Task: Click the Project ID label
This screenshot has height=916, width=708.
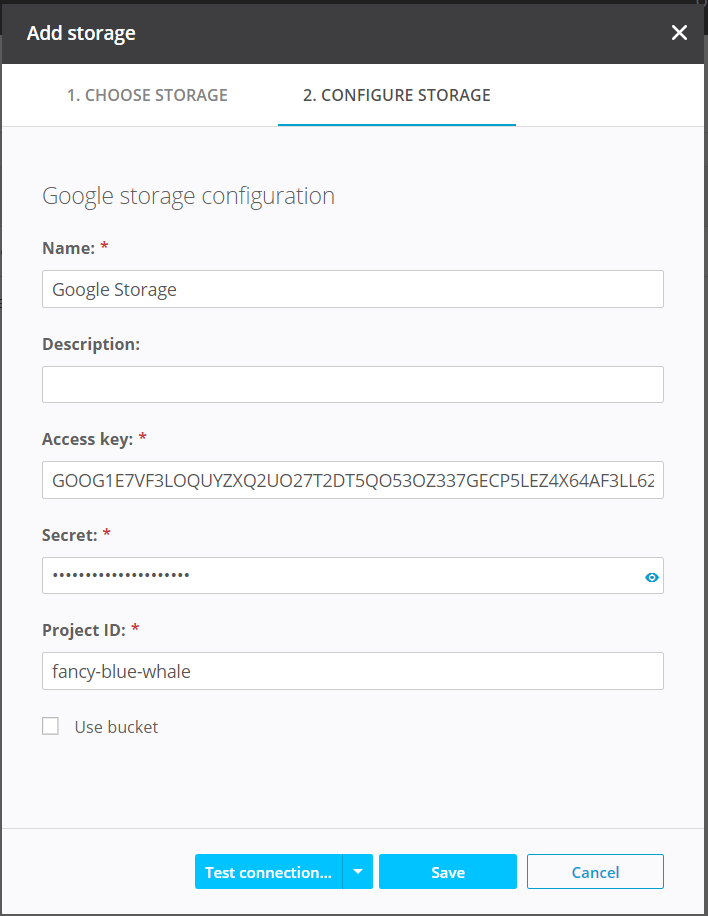Action: point(84,630)
